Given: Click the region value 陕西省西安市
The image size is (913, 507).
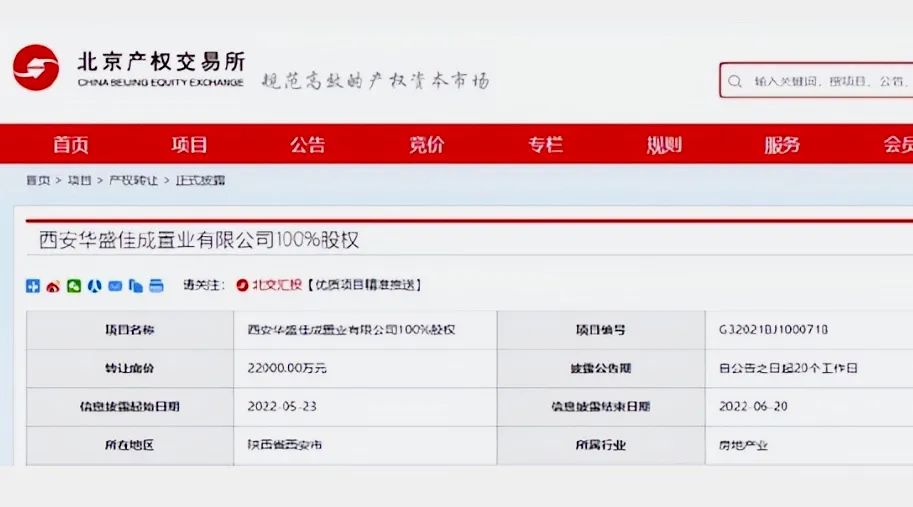Looking at the screenshot, I should (x=285, y=445).
